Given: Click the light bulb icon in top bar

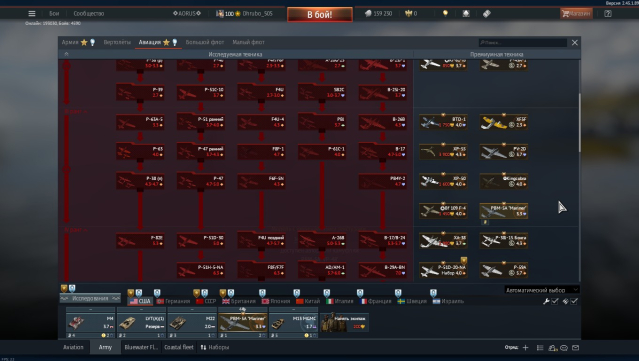Looking at the screenshot, I should pyautogui.click(x=445, y=13).
